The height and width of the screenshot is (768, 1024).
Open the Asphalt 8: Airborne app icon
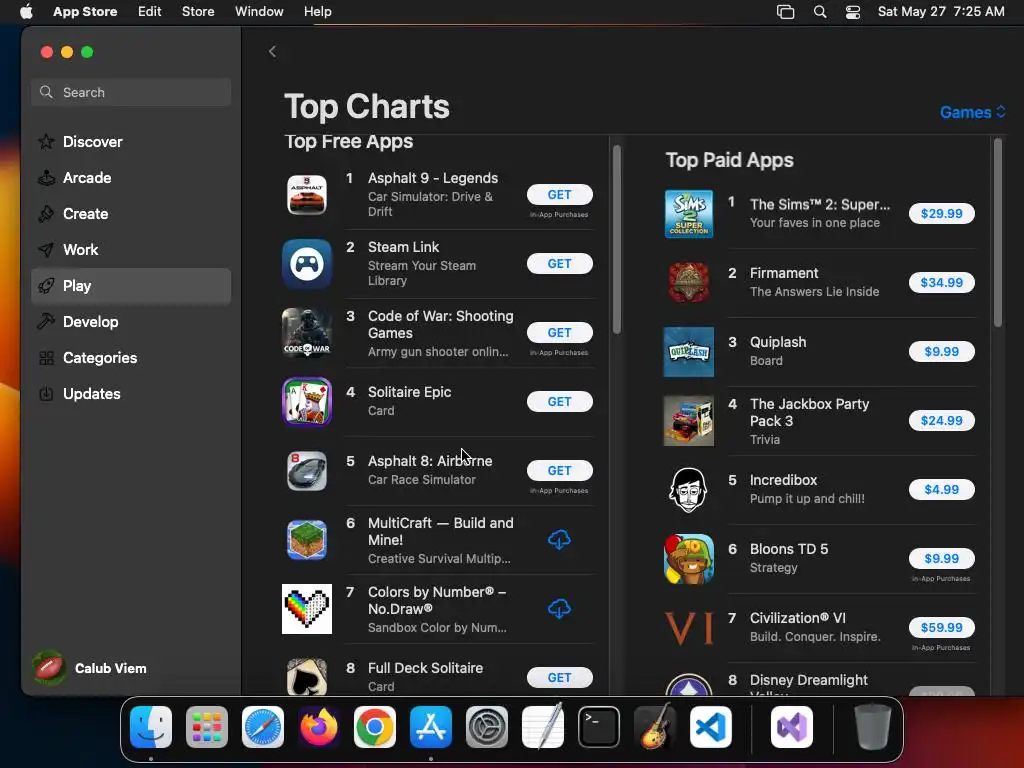tap(306, 471)
